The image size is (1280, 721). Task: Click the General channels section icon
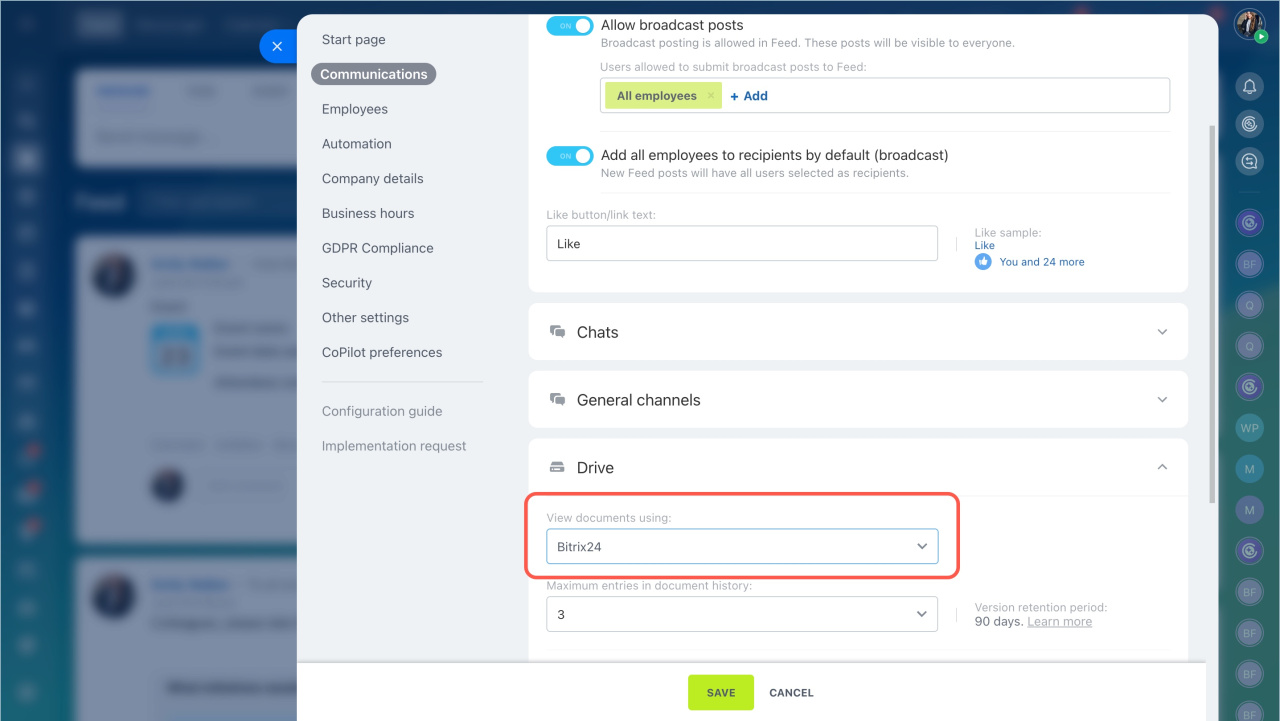[557, 400]
